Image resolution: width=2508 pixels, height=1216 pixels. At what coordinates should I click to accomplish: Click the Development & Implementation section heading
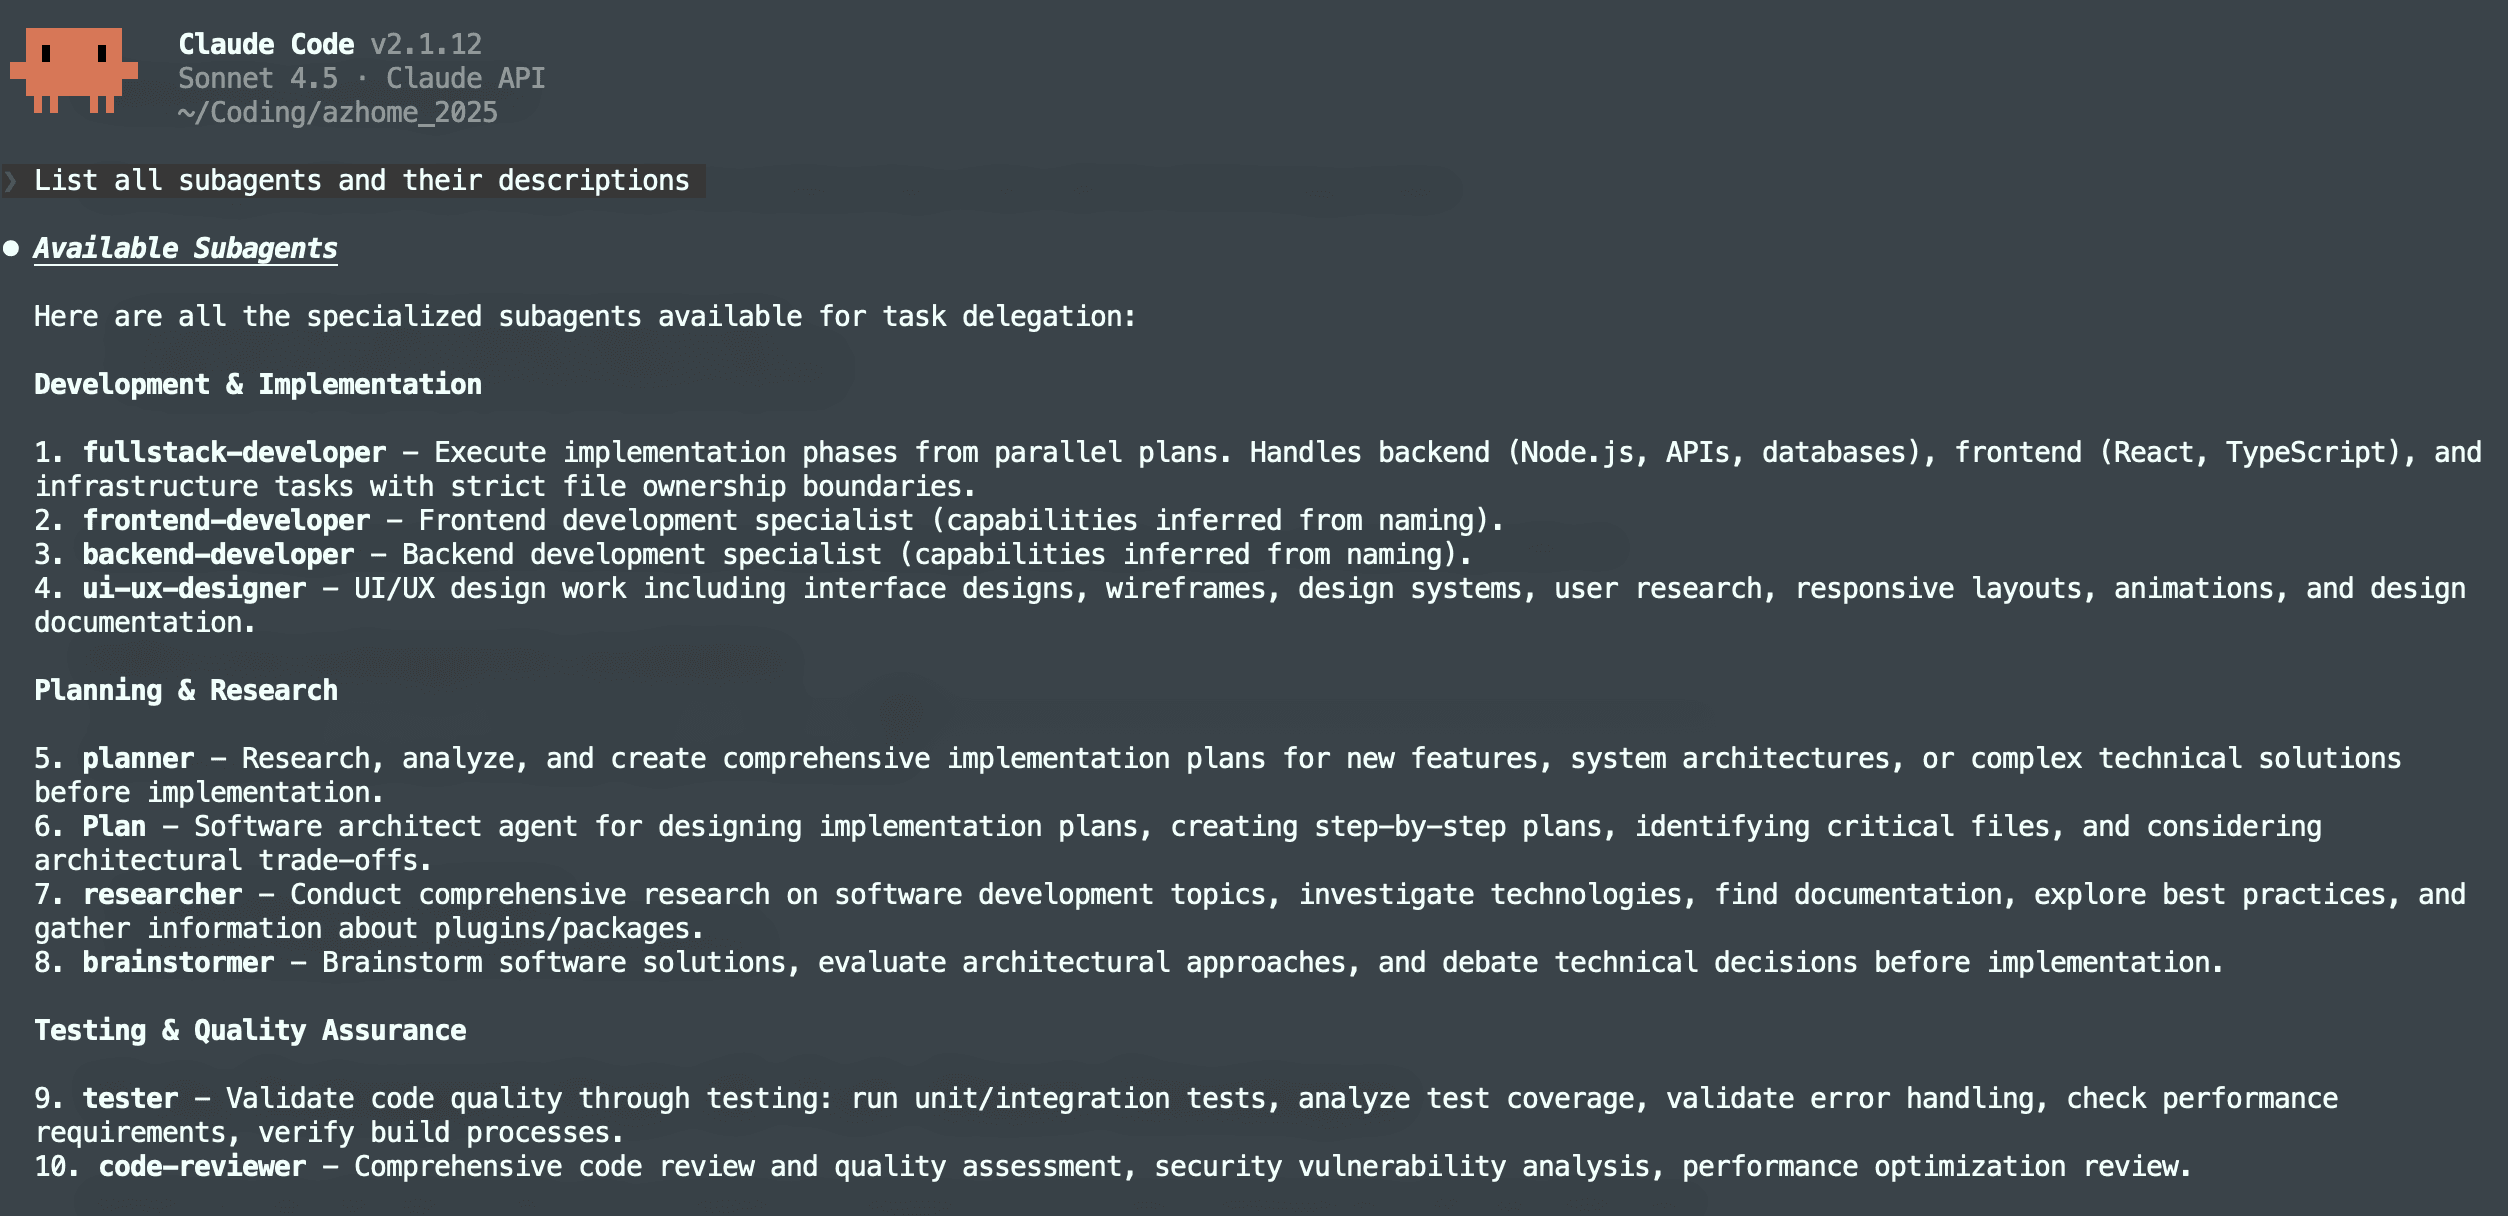[x=257, y=384]
